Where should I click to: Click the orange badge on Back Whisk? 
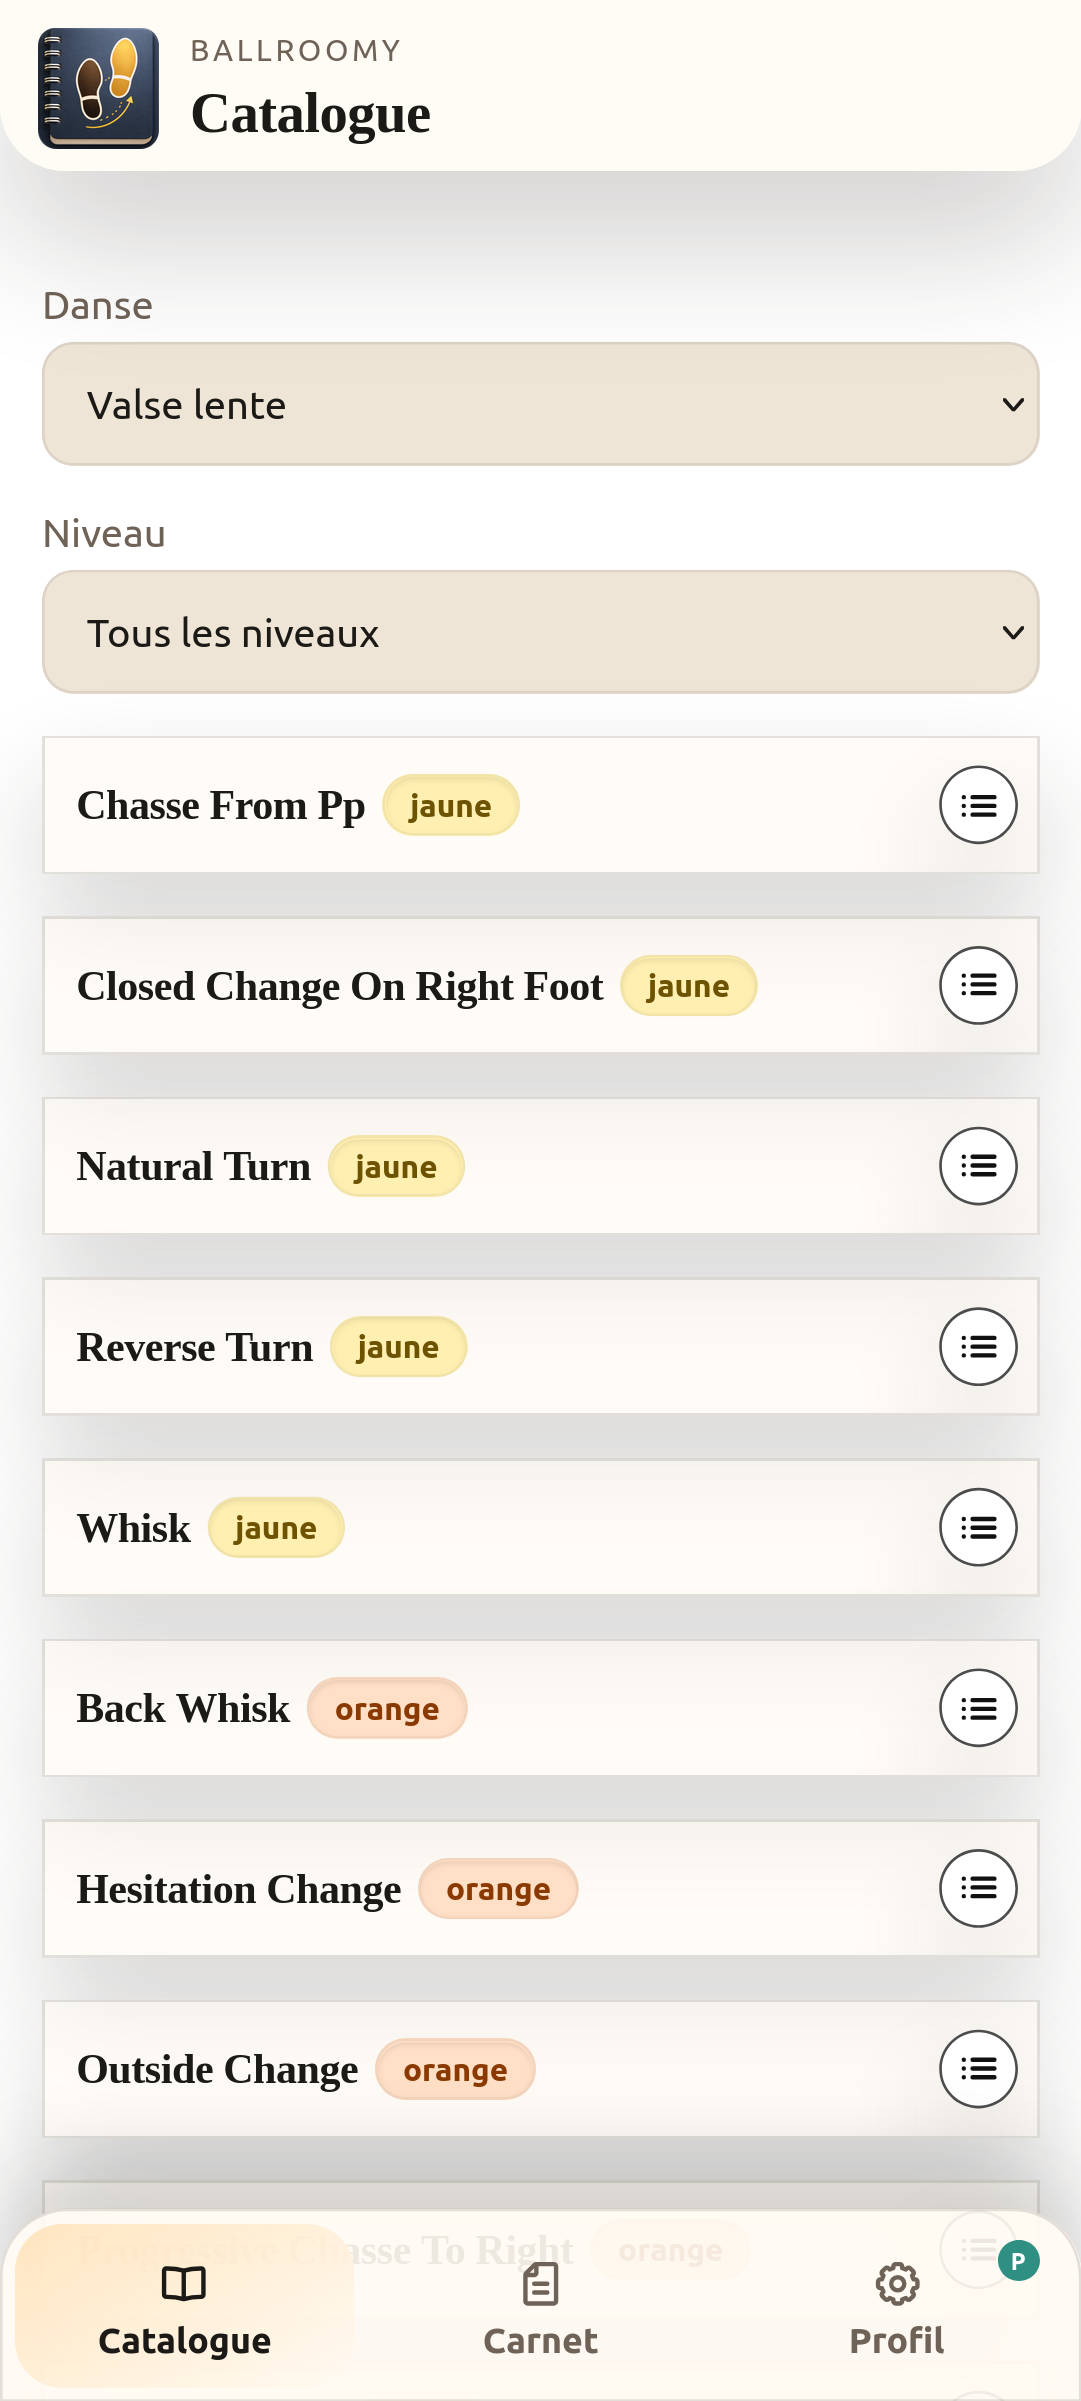(387, 1709)
